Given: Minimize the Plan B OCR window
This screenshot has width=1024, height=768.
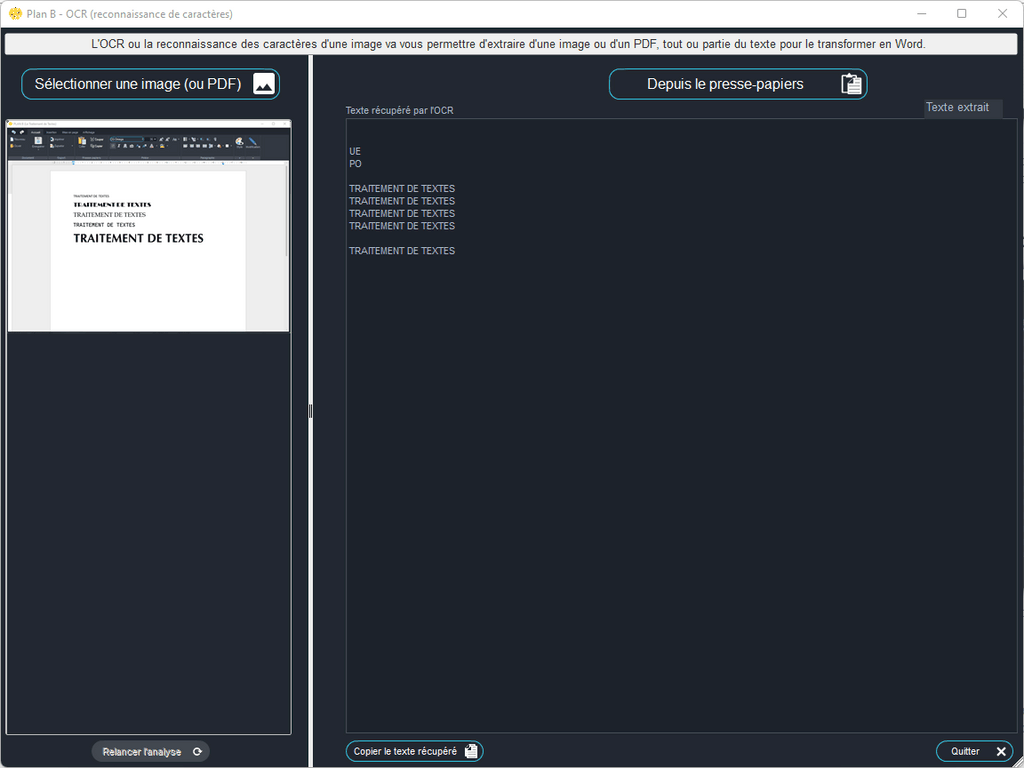Looking at the screenshot, I should tap(921, 14).
